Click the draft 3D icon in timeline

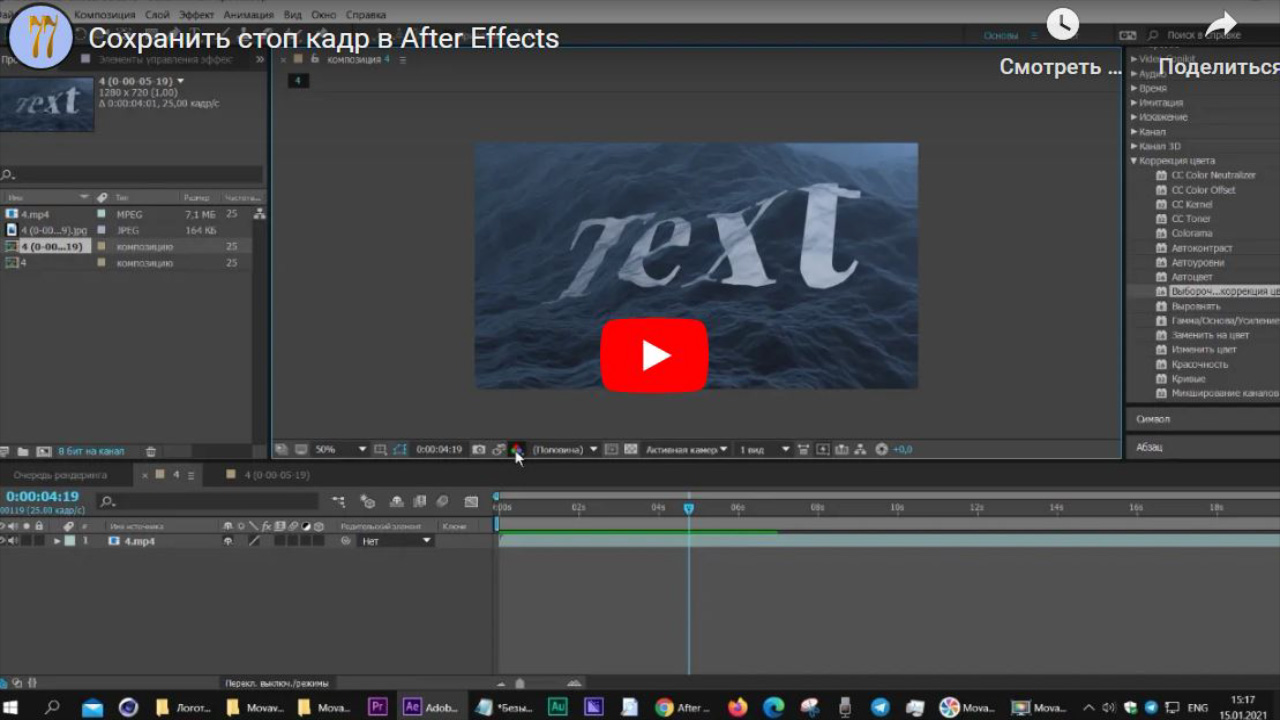pos(367,502)
